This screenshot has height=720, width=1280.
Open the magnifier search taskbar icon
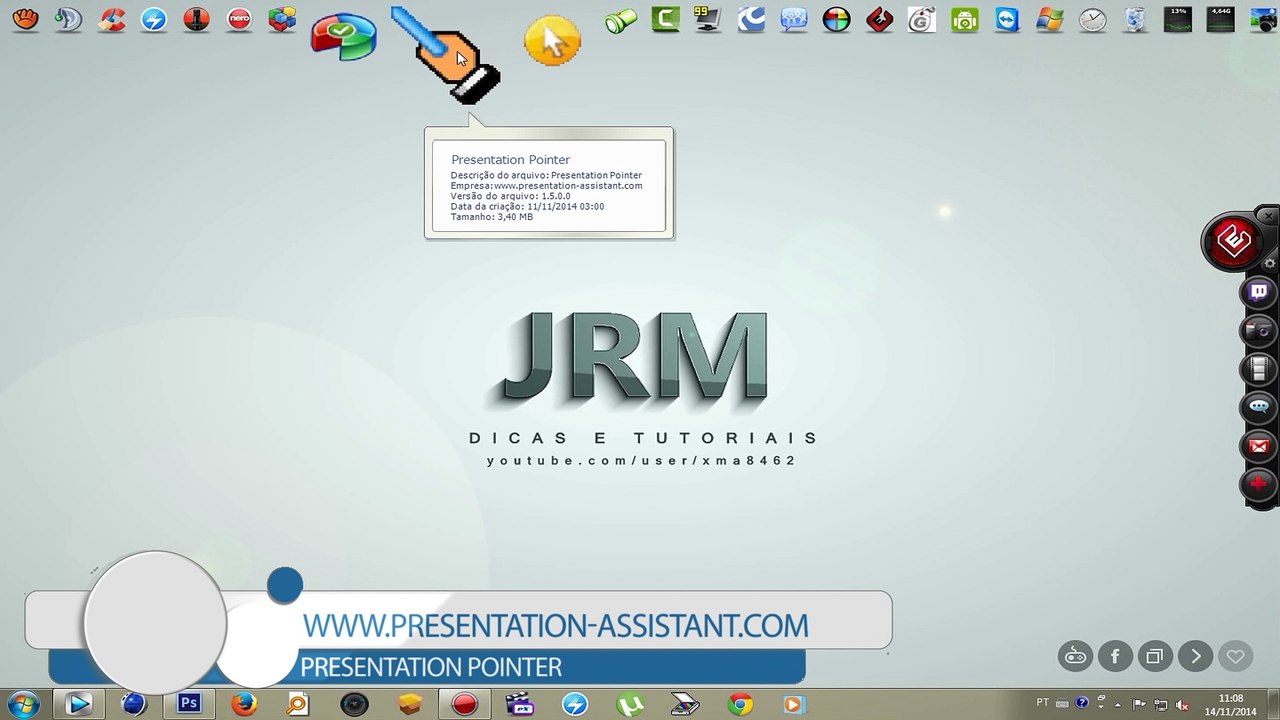[x=299, y=704]
